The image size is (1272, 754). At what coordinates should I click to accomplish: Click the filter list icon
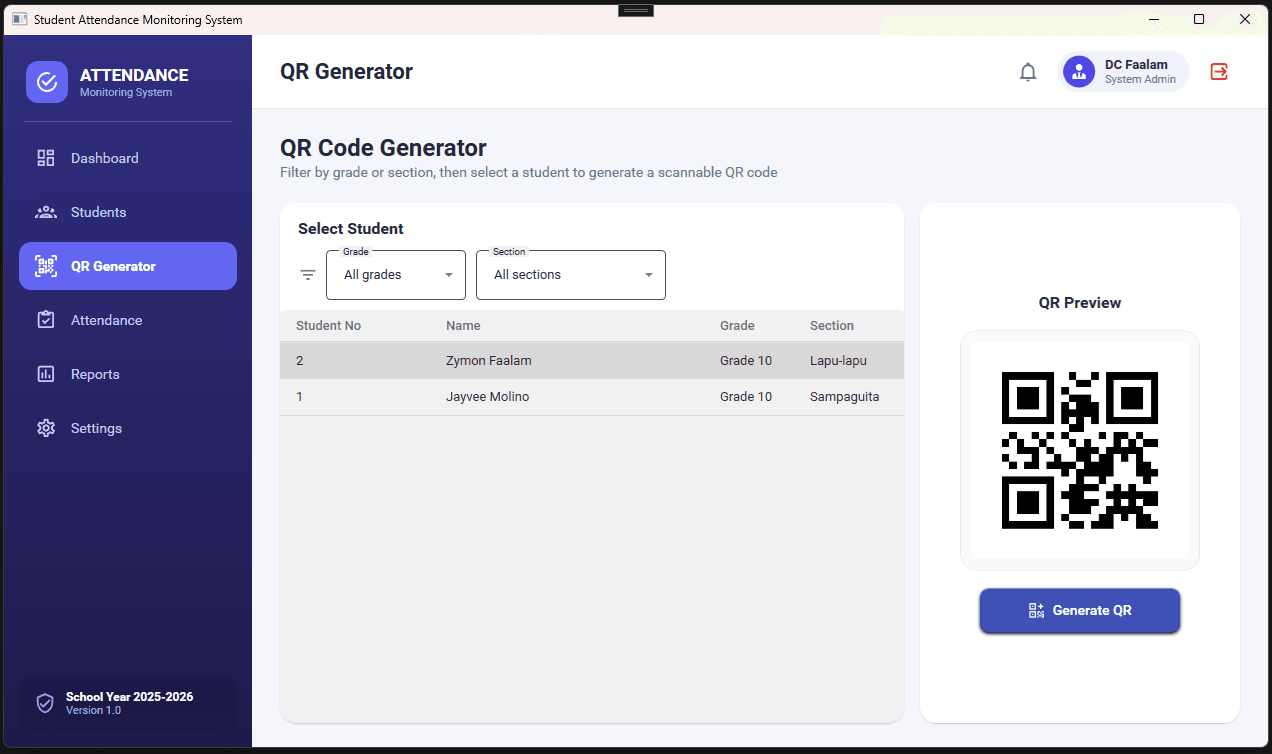click(308, 275)
